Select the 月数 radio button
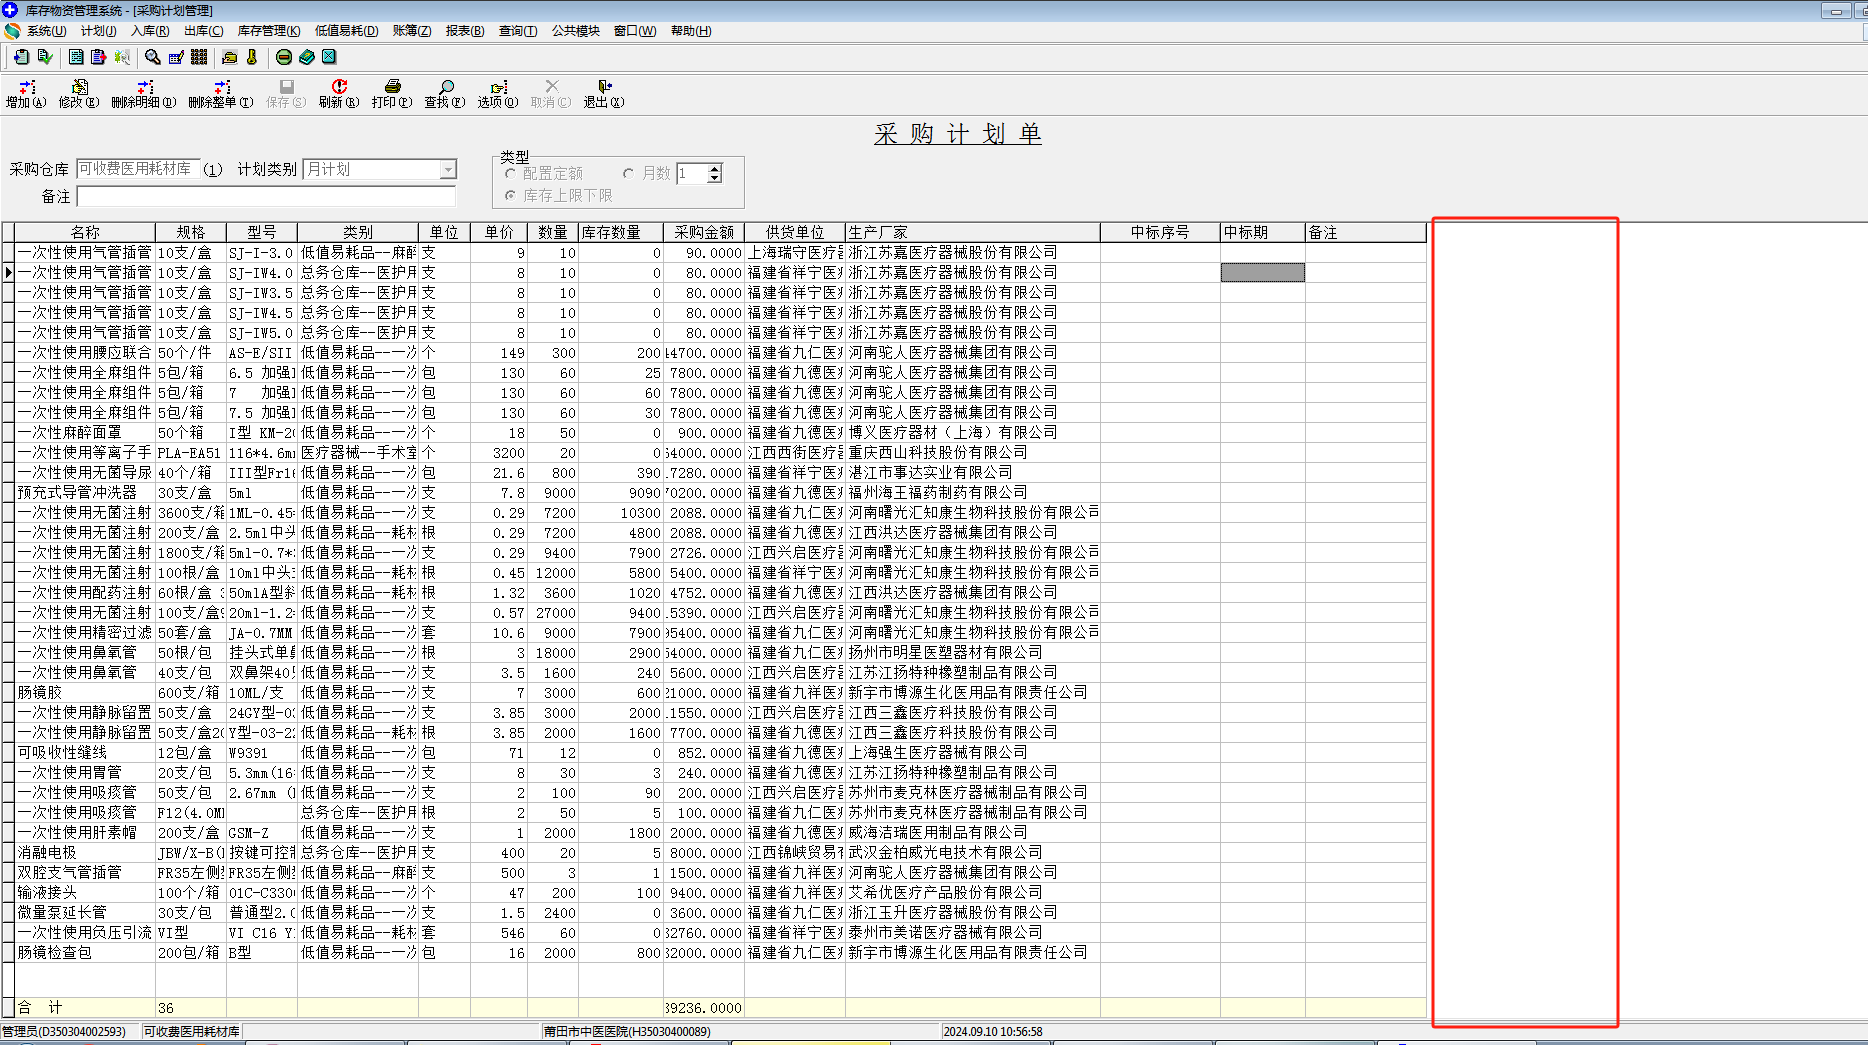The width and height of the screenshot is (1868, 1045). (x=629, y=174)
